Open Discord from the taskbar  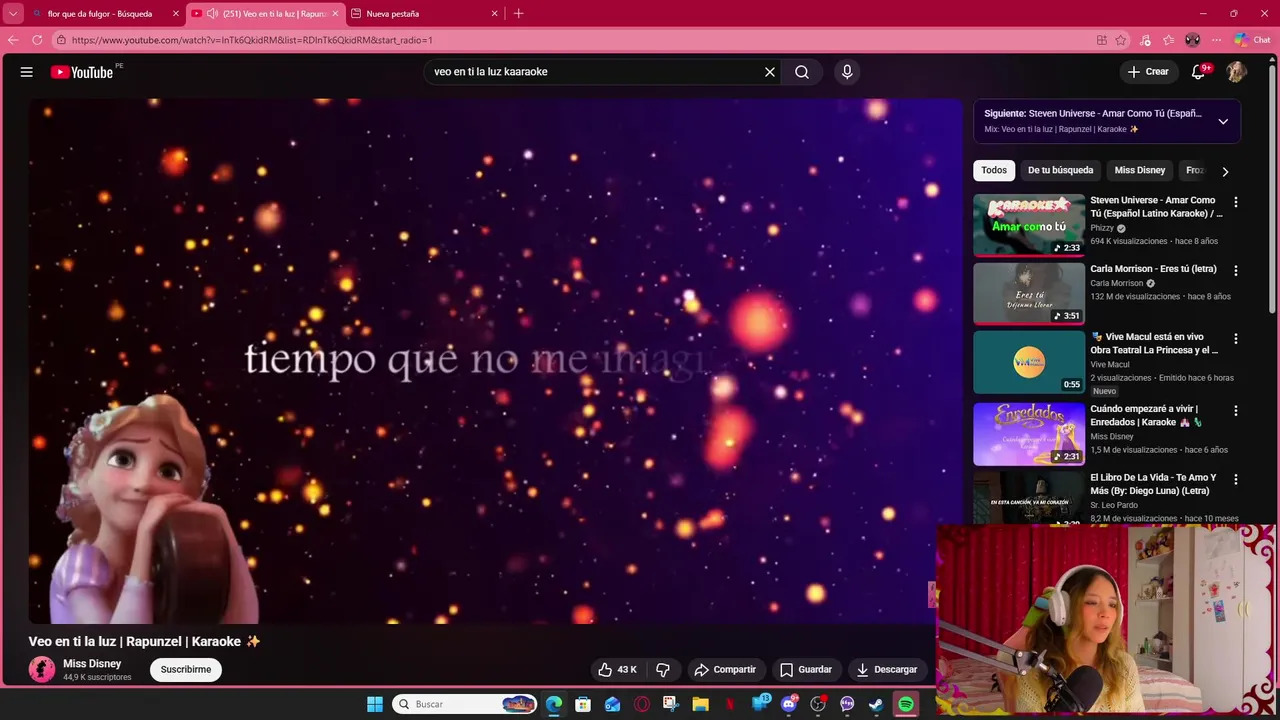click(x=789, y=704)
